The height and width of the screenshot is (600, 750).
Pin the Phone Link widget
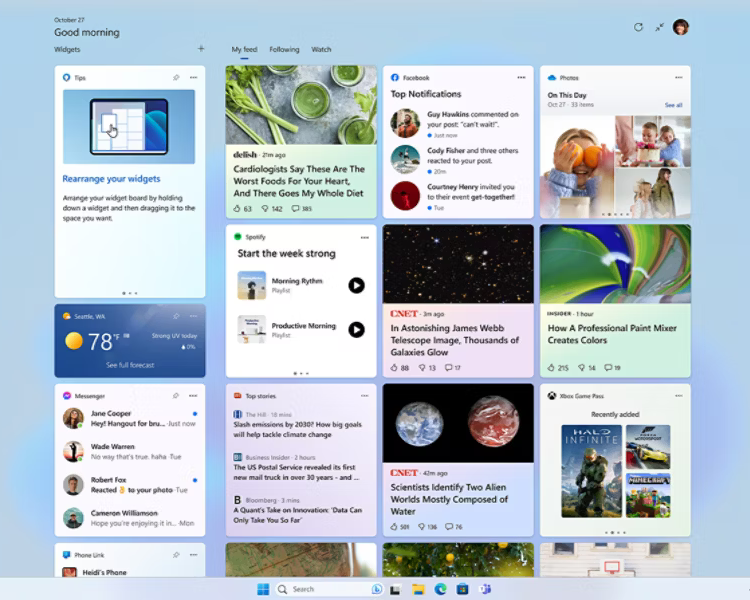(x=176, y=555)
